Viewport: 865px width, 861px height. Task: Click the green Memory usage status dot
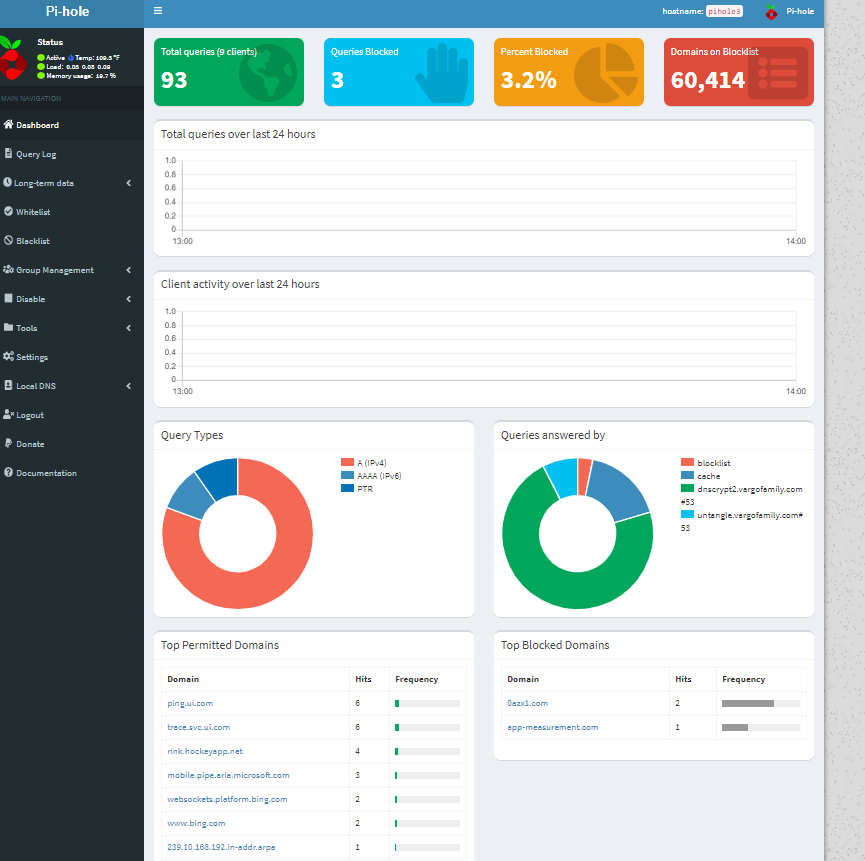[41, 76]
